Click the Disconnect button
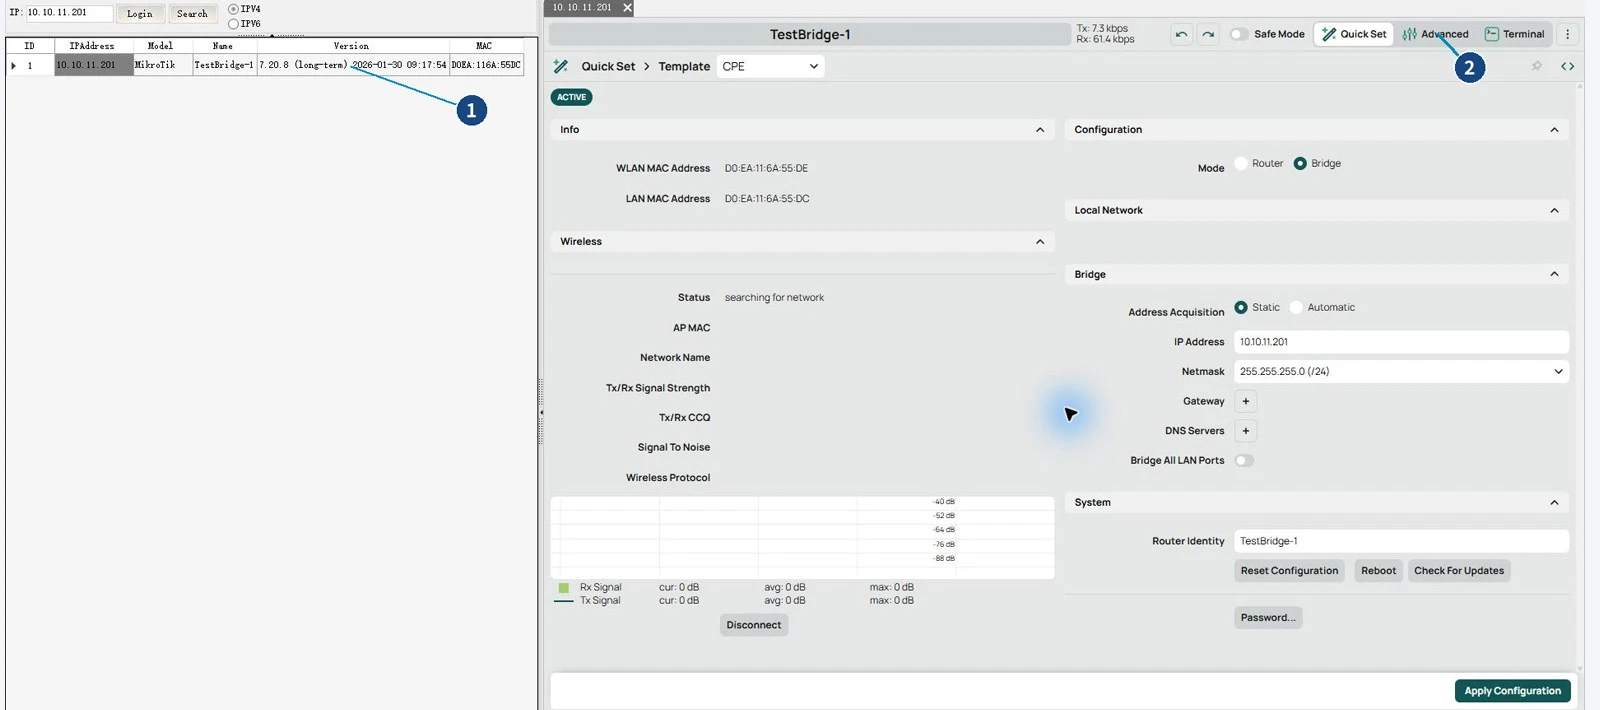 (x=754, y=625)
